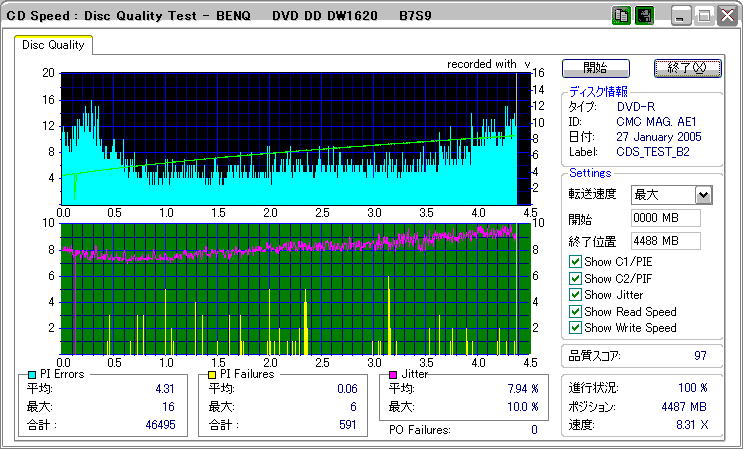Click inside the PI Errors upper graph
This screenshot has height=449, width=743.
pyautogui.click(x=295, y=138)
